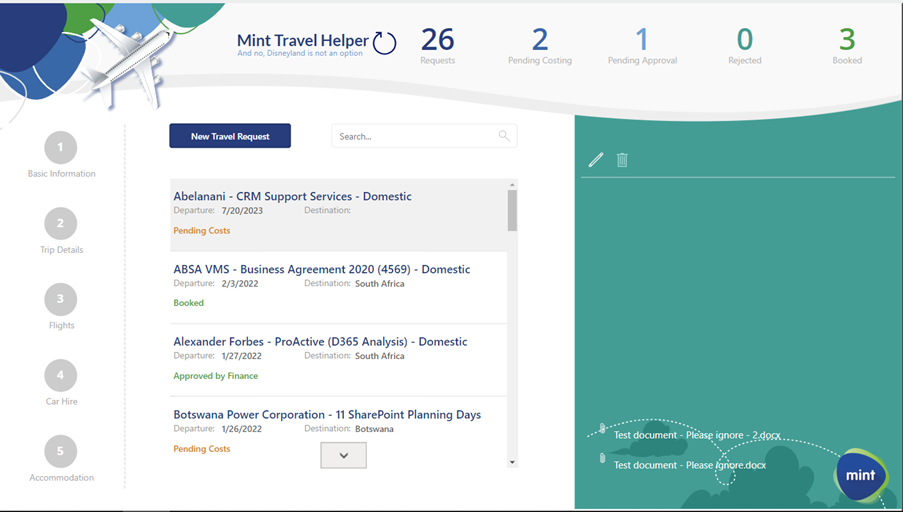
Task: Click the Mint Travel Helper title
Action: pyautogui.click(x=303, y=40)
